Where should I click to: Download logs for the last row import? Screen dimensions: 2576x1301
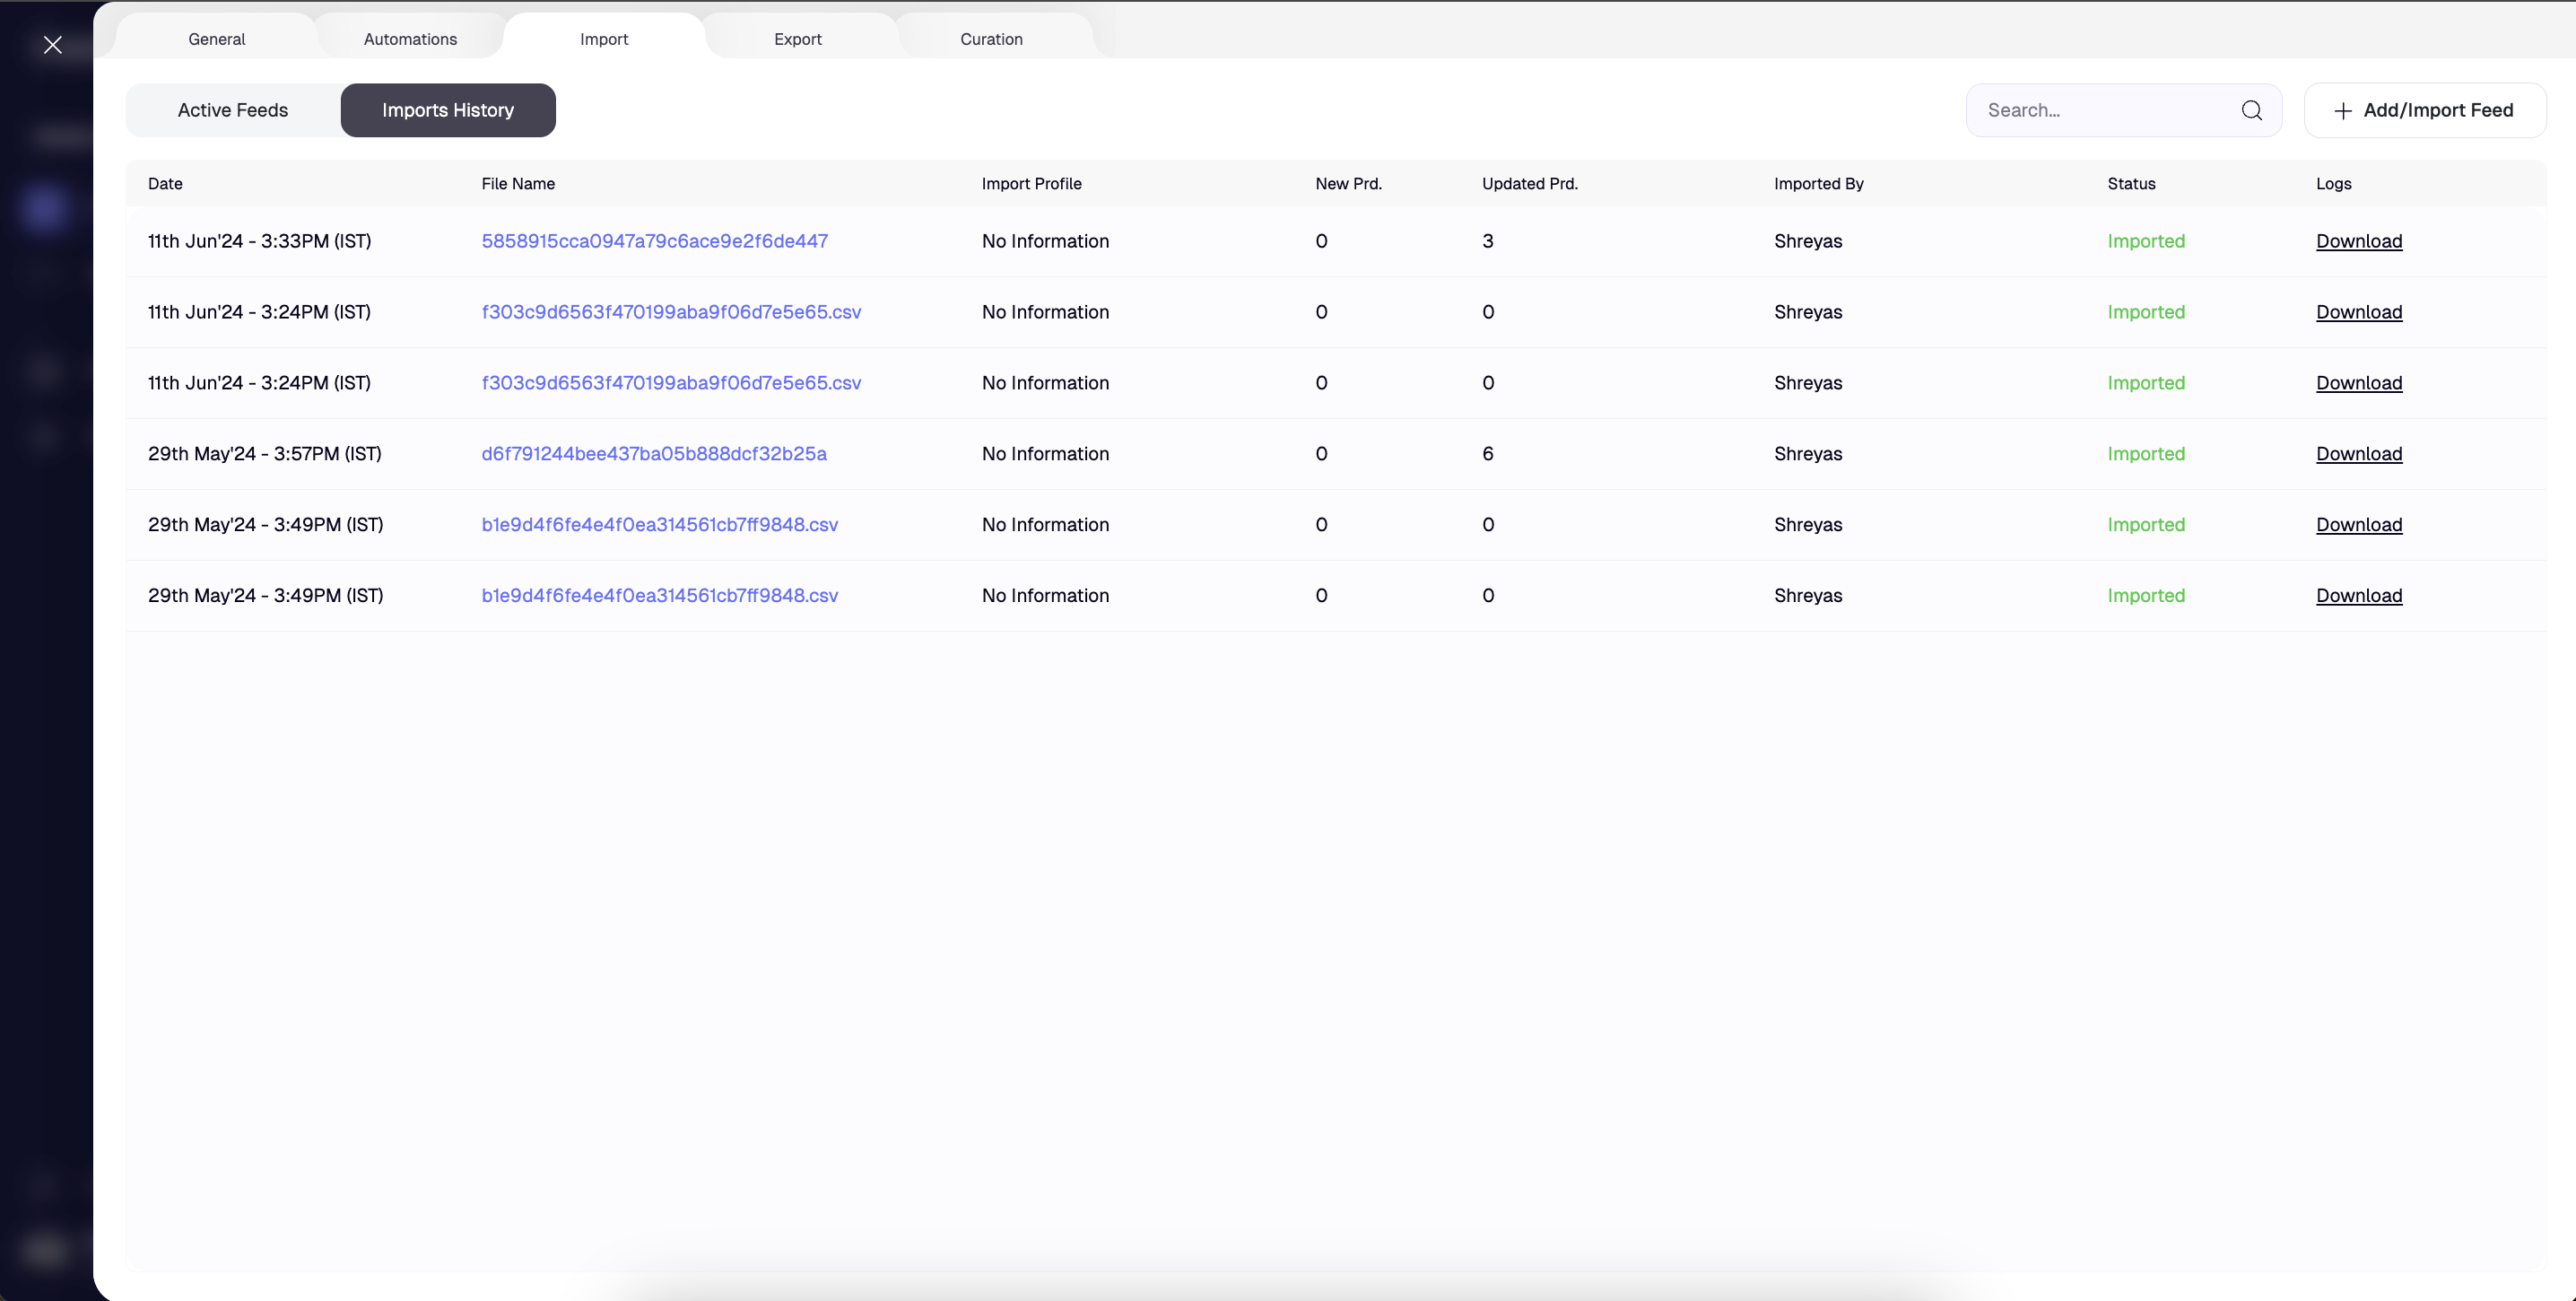click(x=2359, y=596)
